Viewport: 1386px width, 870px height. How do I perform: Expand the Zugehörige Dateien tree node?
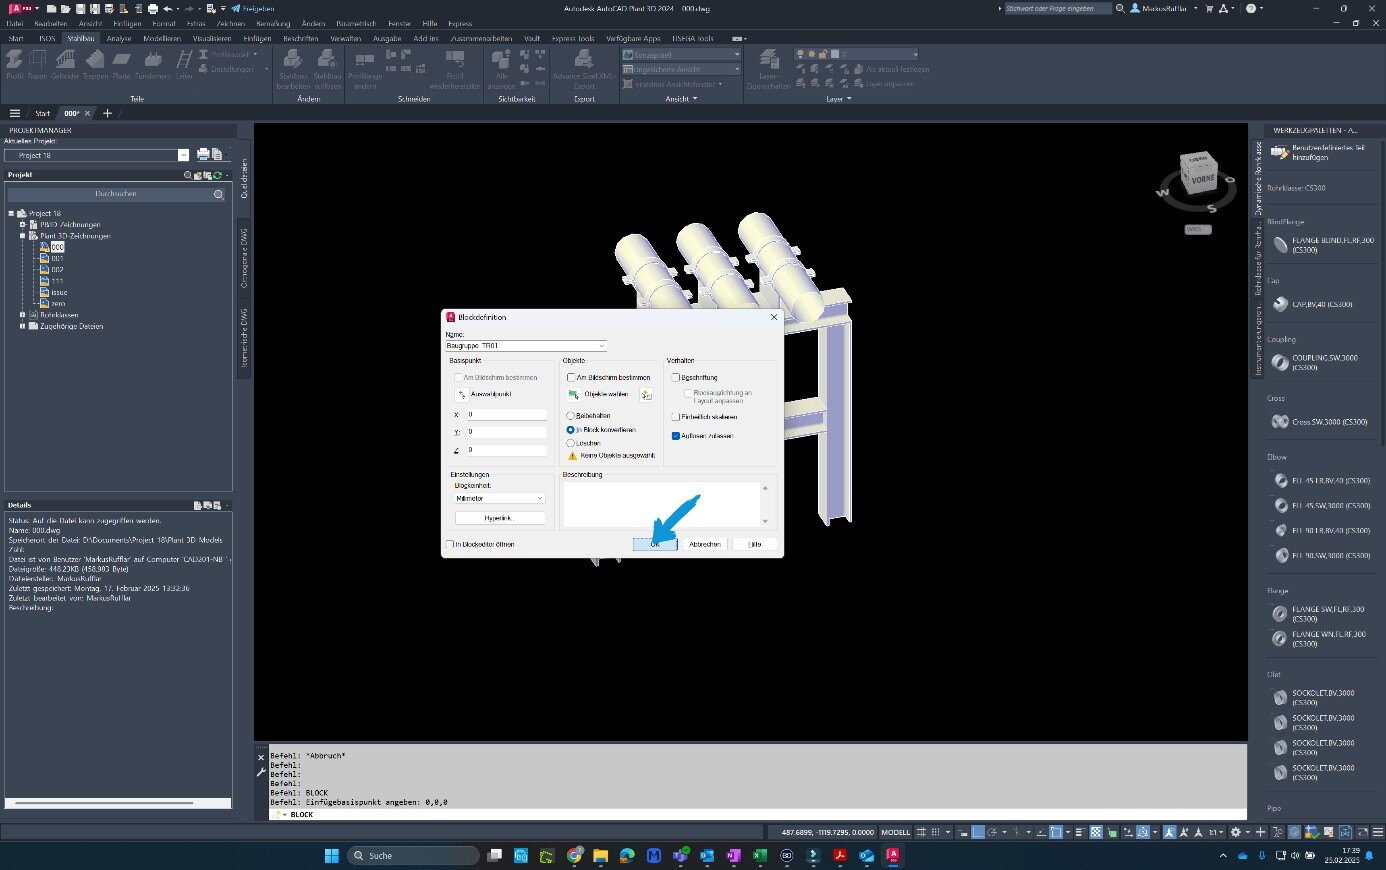point(22,326)
